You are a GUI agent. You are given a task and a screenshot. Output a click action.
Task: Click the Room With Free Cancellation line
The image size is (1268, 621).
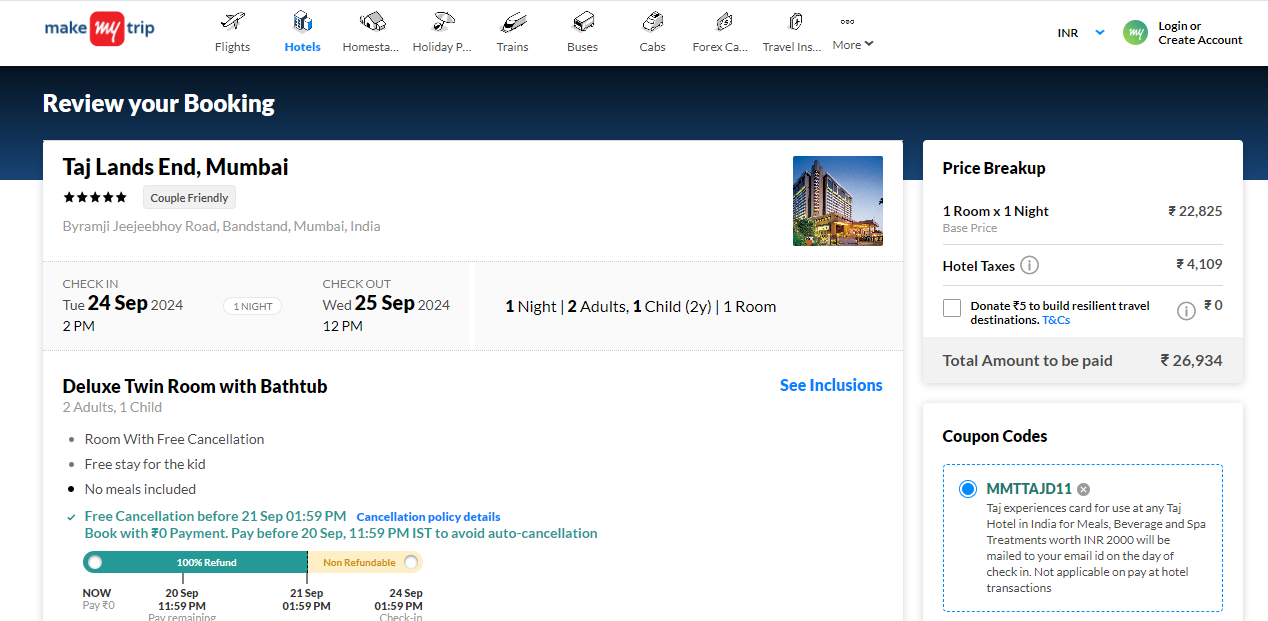174,439
